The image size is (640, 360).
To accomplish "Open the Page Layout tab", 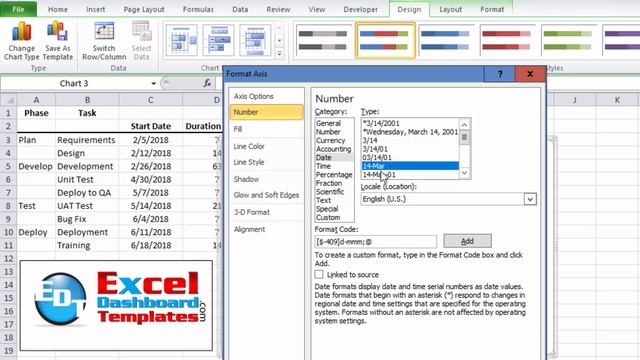I will click(144, 9).
